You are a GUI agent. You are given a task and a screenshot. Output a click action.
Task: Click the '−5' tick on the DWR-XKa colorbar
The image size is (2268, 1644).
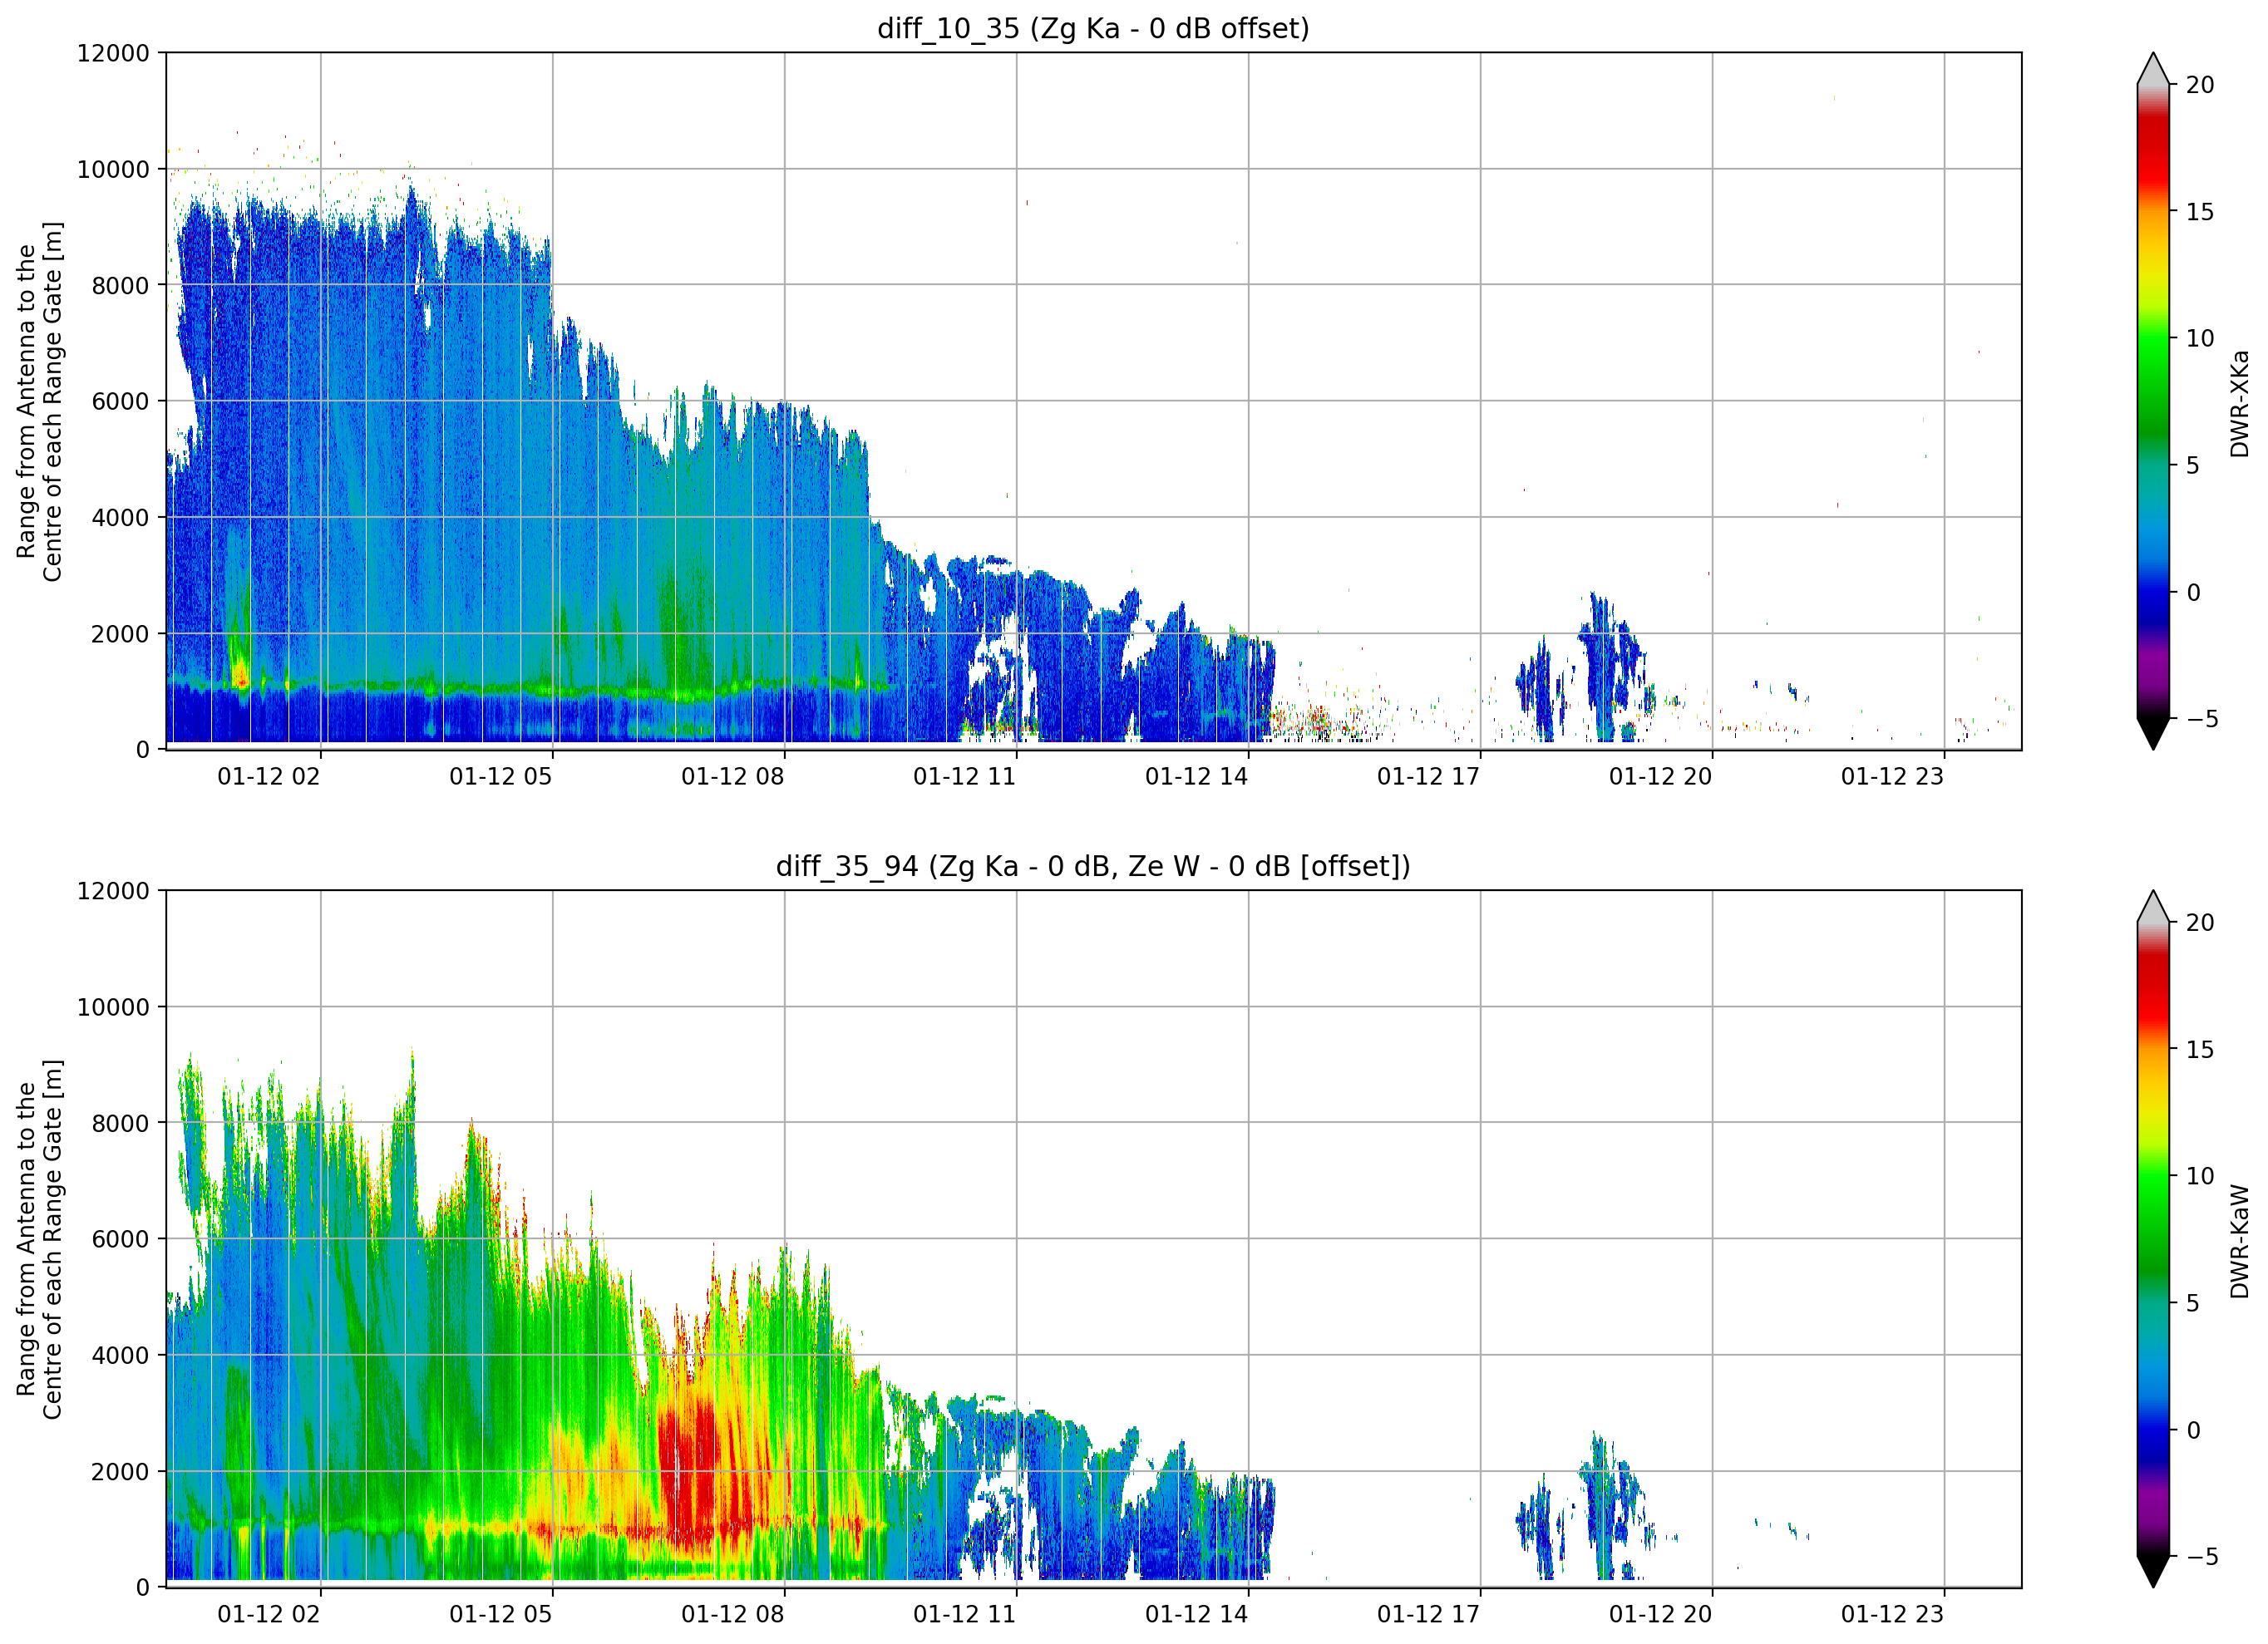coord(2202,718)
